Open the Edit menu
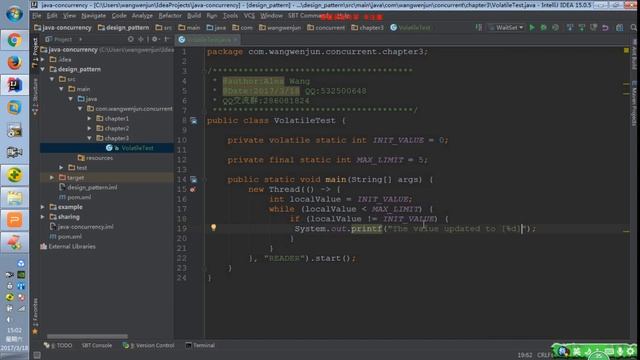Screen dimensions: 640x360 pos(52,16)
